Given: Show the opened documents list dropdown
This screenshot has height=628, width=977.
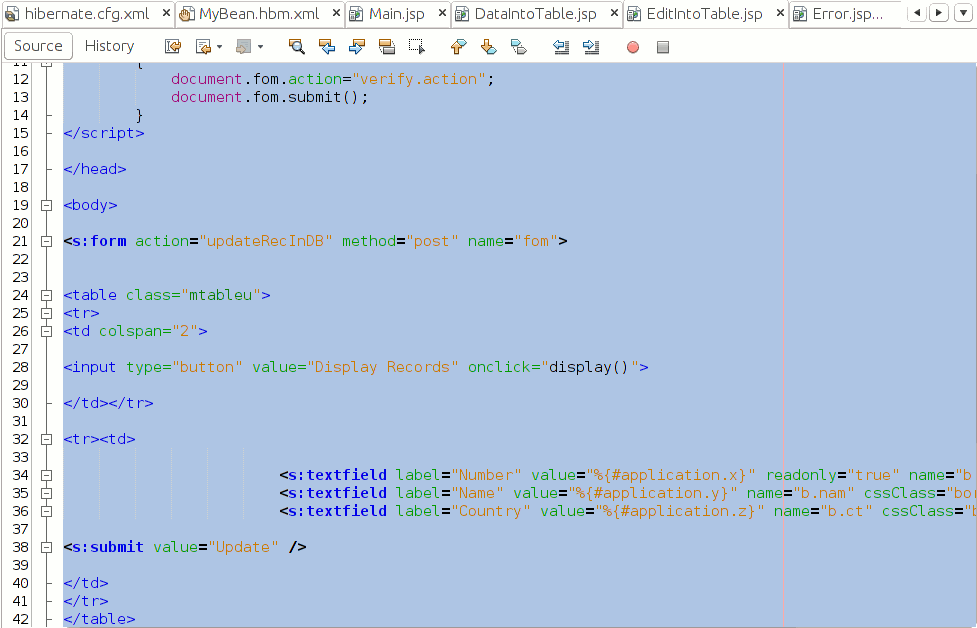Looking at the screenshot, I should pos(963,12).
